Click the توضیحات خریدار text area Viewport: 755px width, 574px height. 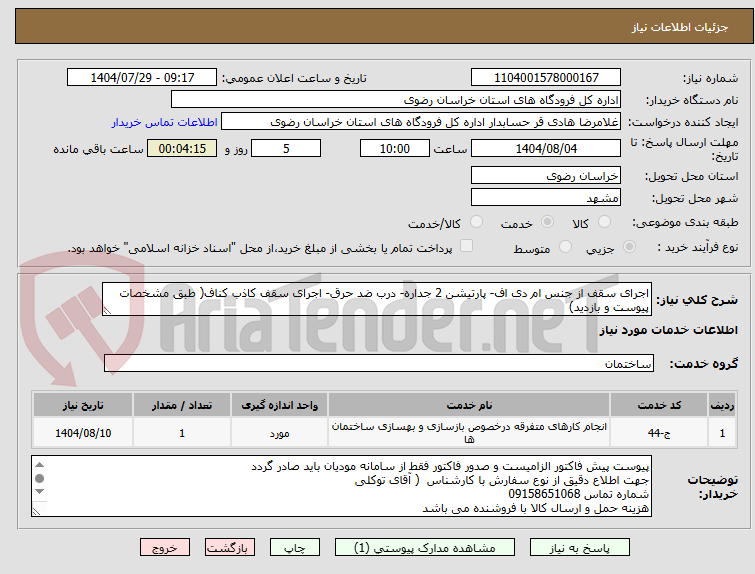(x=341, y=486)
